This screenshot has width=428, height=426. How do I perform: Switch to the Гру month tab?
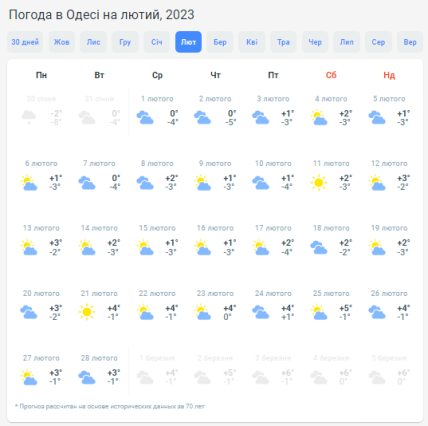coord(125,42)
